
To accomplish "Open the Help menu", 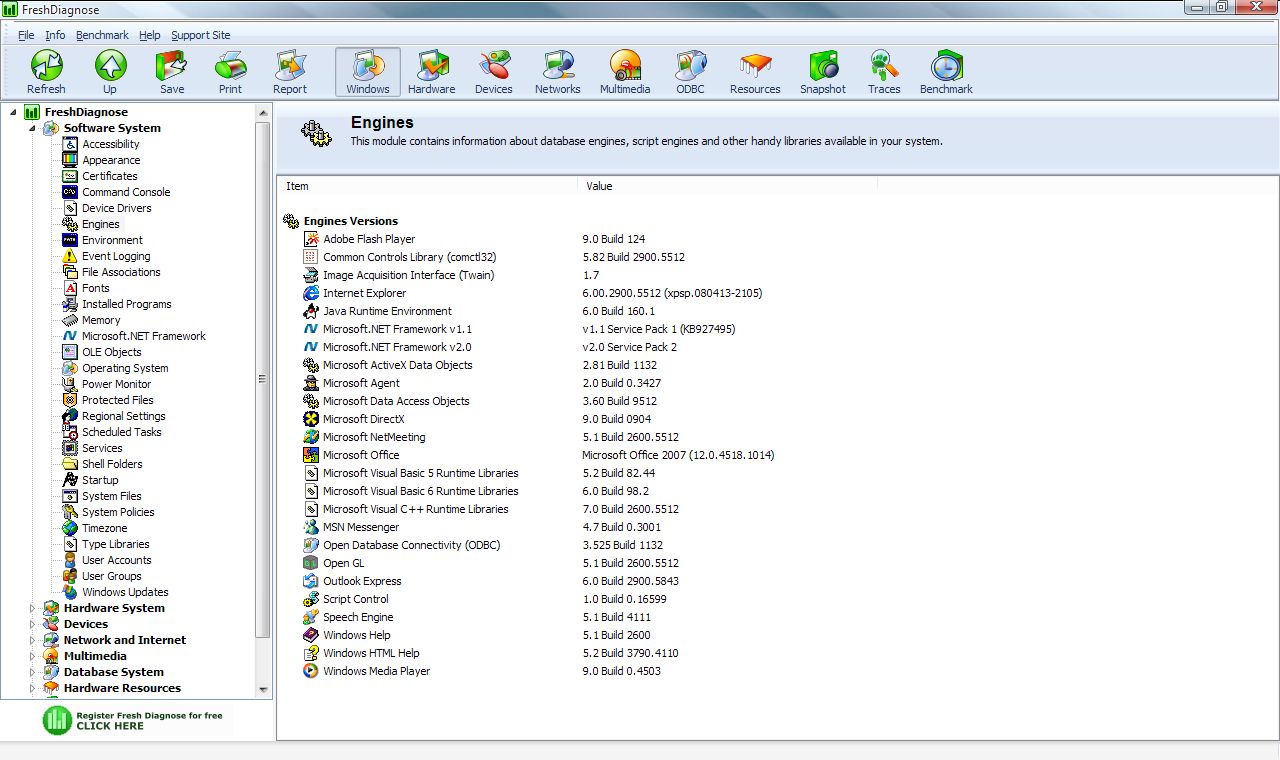I will point(149,35).
